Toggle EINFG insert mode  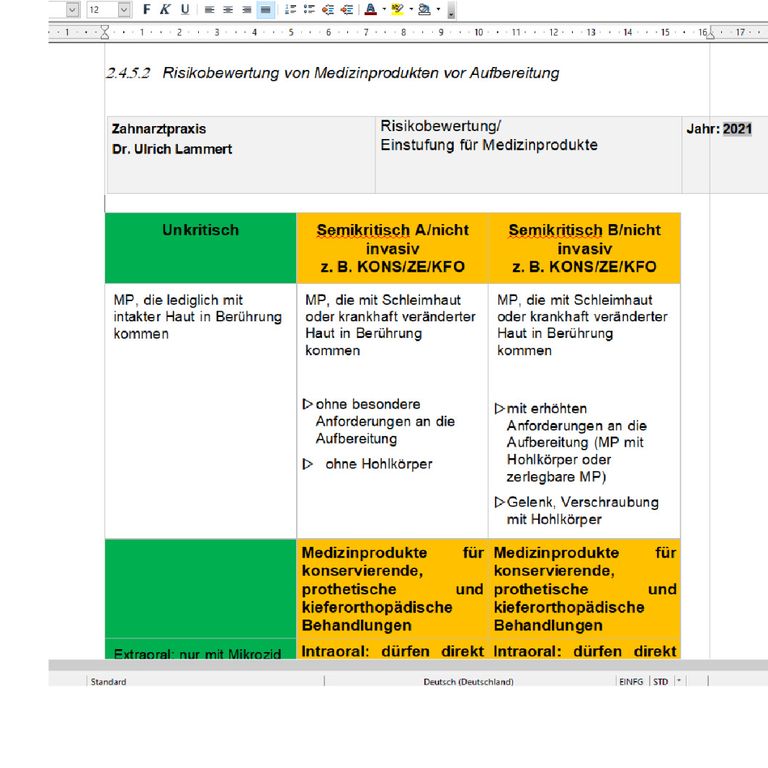(631, 681)
